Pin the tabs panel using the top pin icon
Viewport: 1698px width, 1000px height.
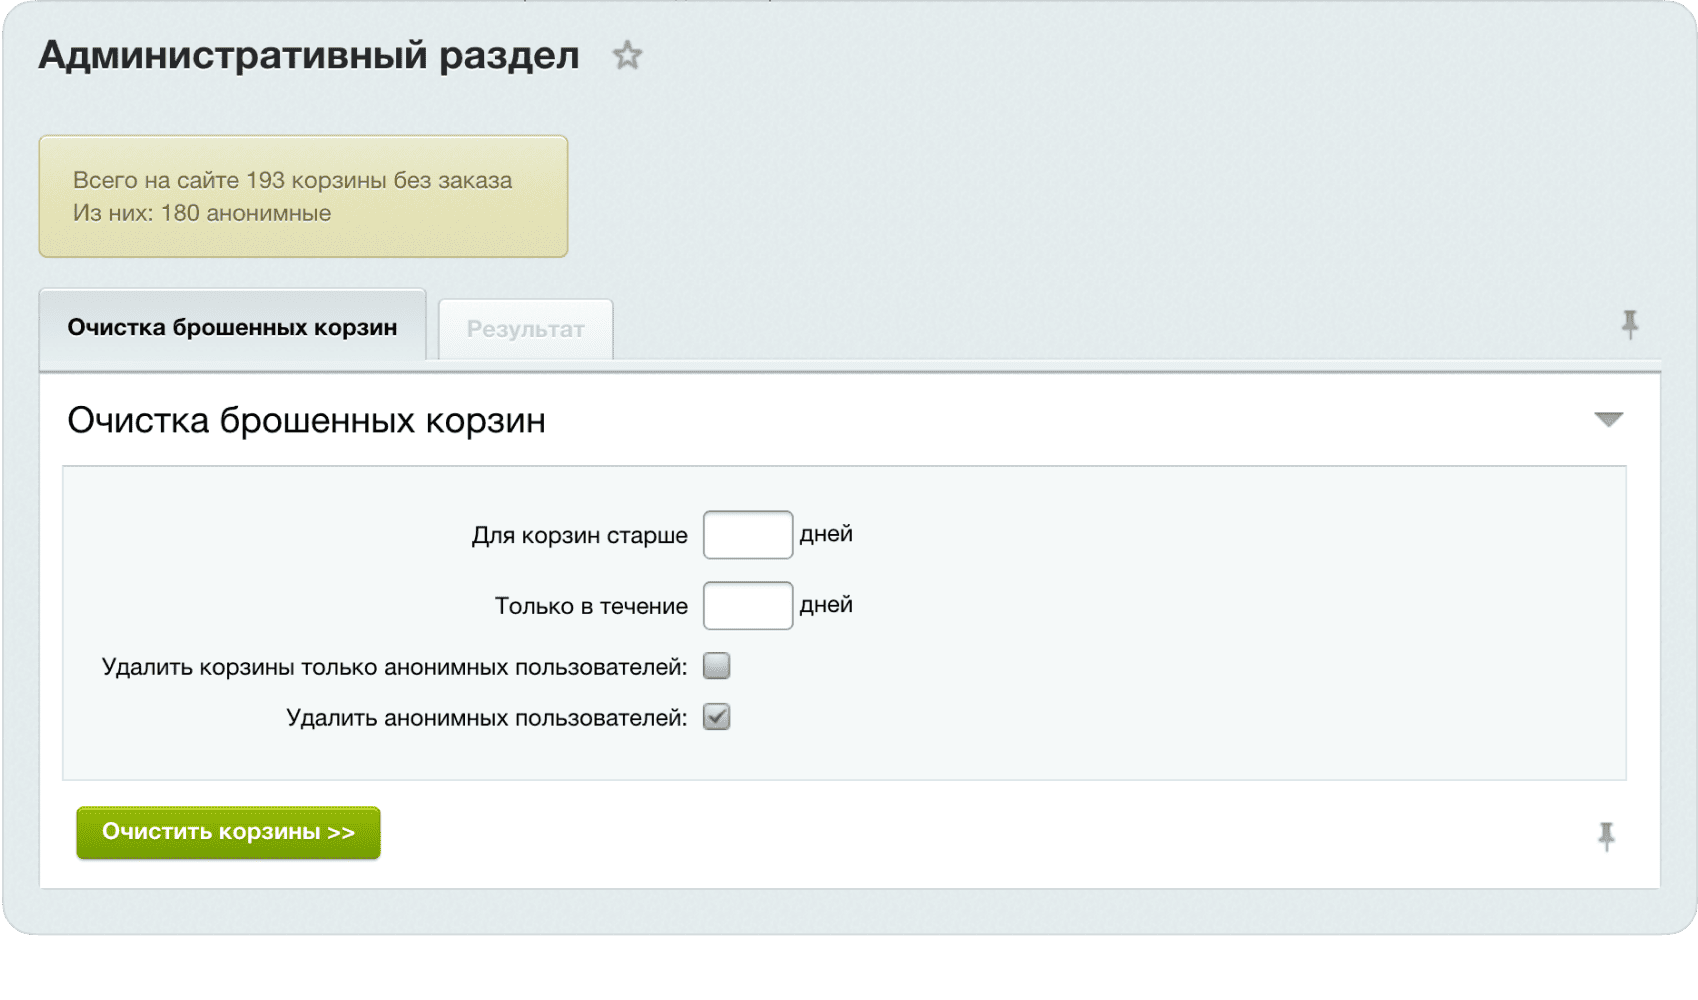(x=1628, y=325)
